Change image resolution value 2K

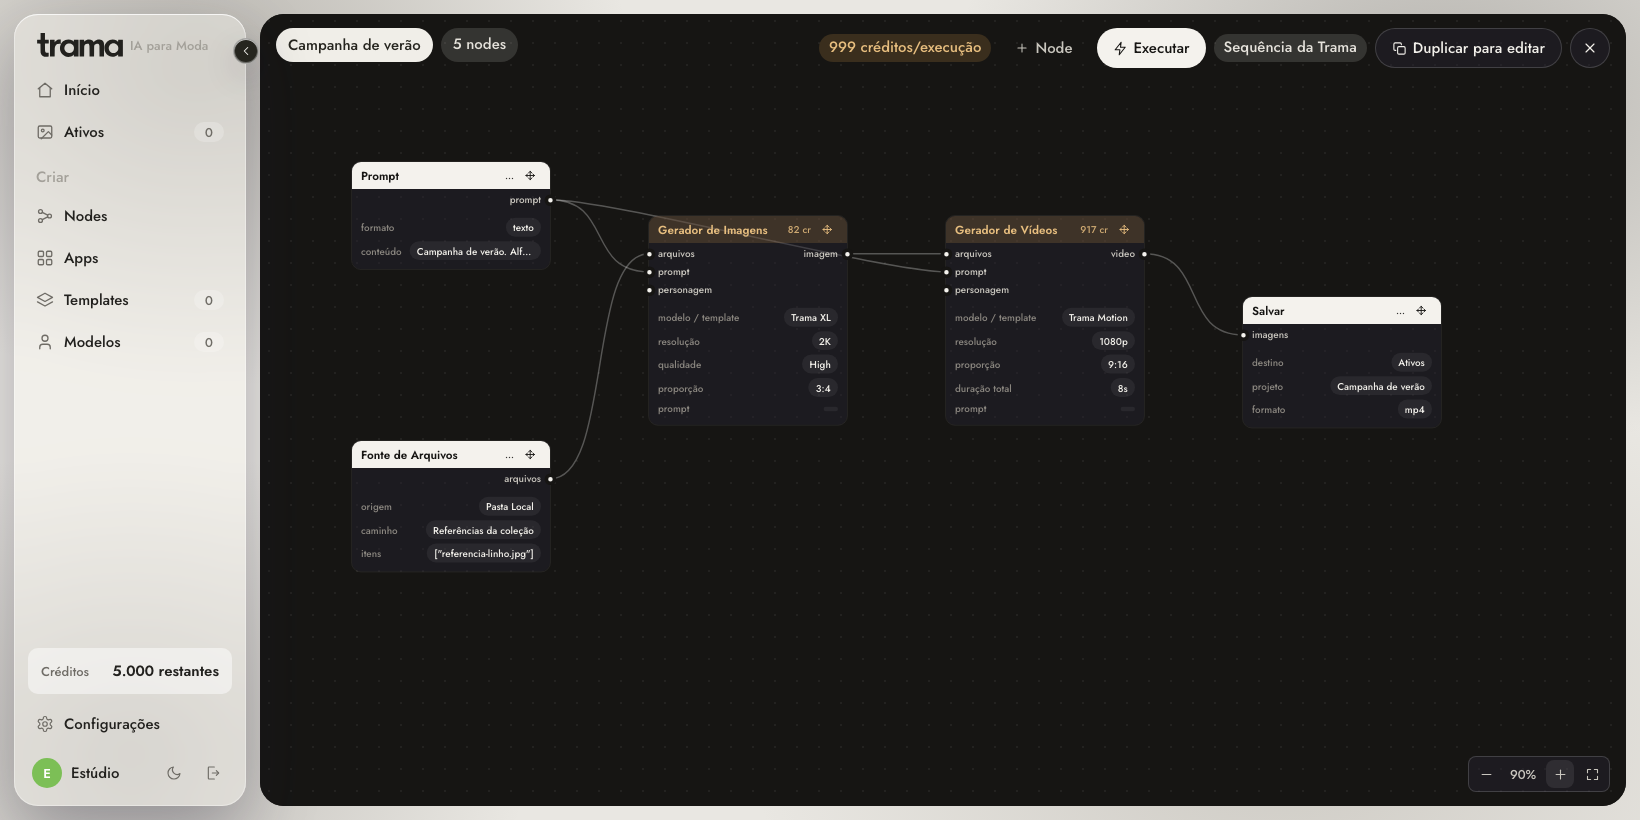point(825,342)
